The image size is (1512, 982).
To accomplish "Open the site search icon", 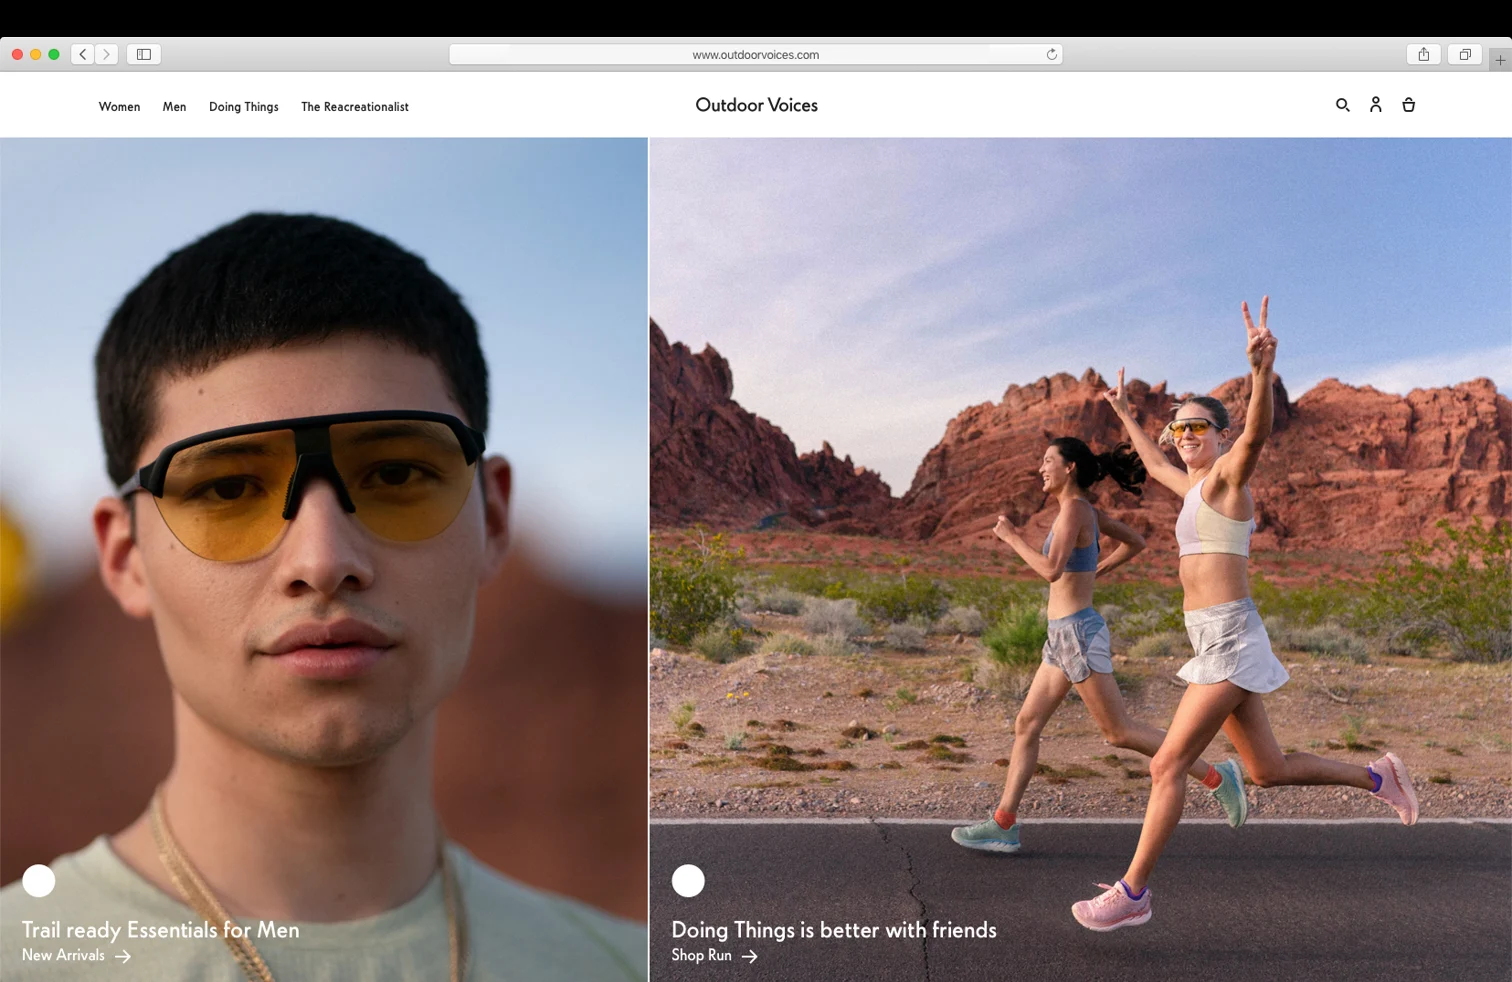I will click(1342, 105).
